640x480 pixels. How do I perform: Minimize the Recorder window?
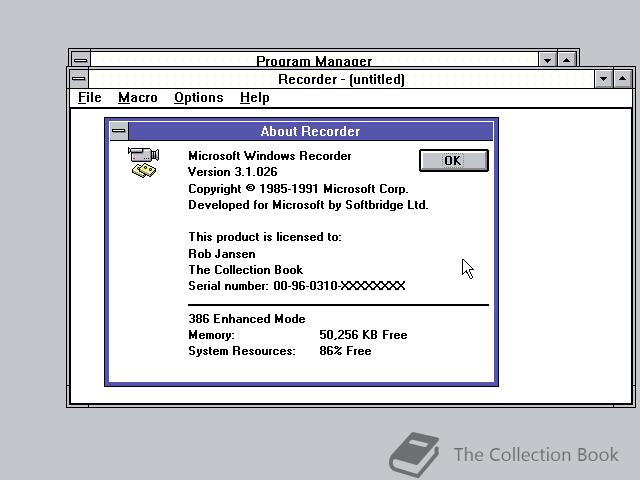tap(603, 79)
